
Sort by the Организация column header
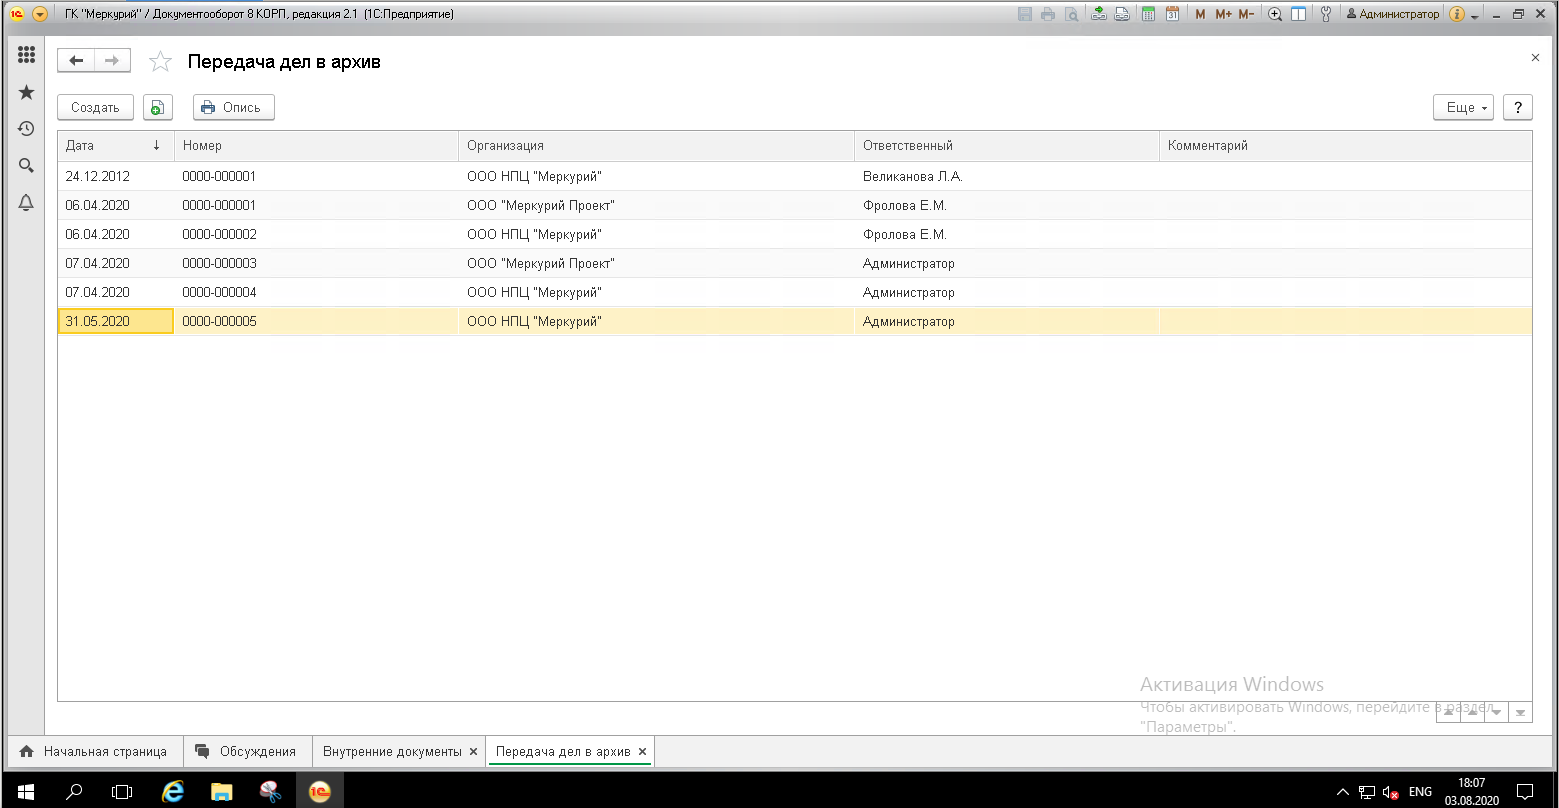click(x=656, y=146)
